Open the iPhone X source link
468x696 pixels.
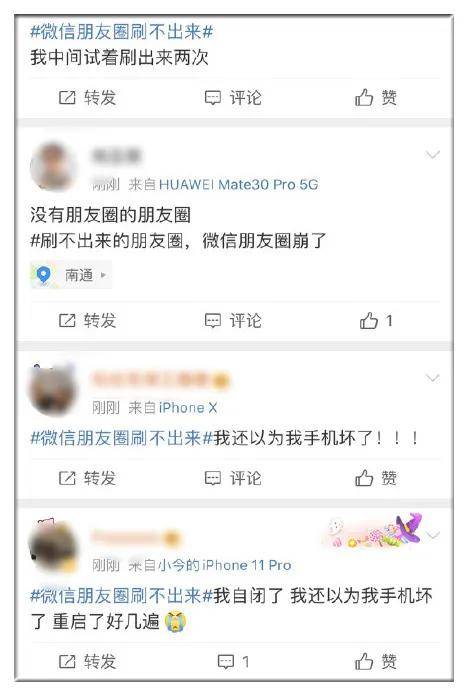188,407
